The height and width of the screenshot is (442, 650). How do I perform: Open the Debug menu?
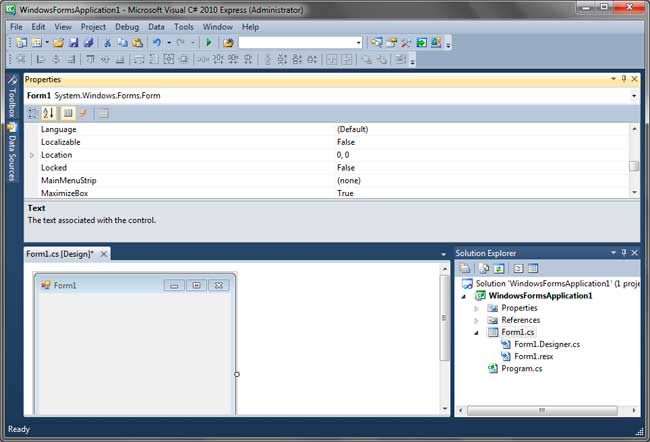click(127, 27)
